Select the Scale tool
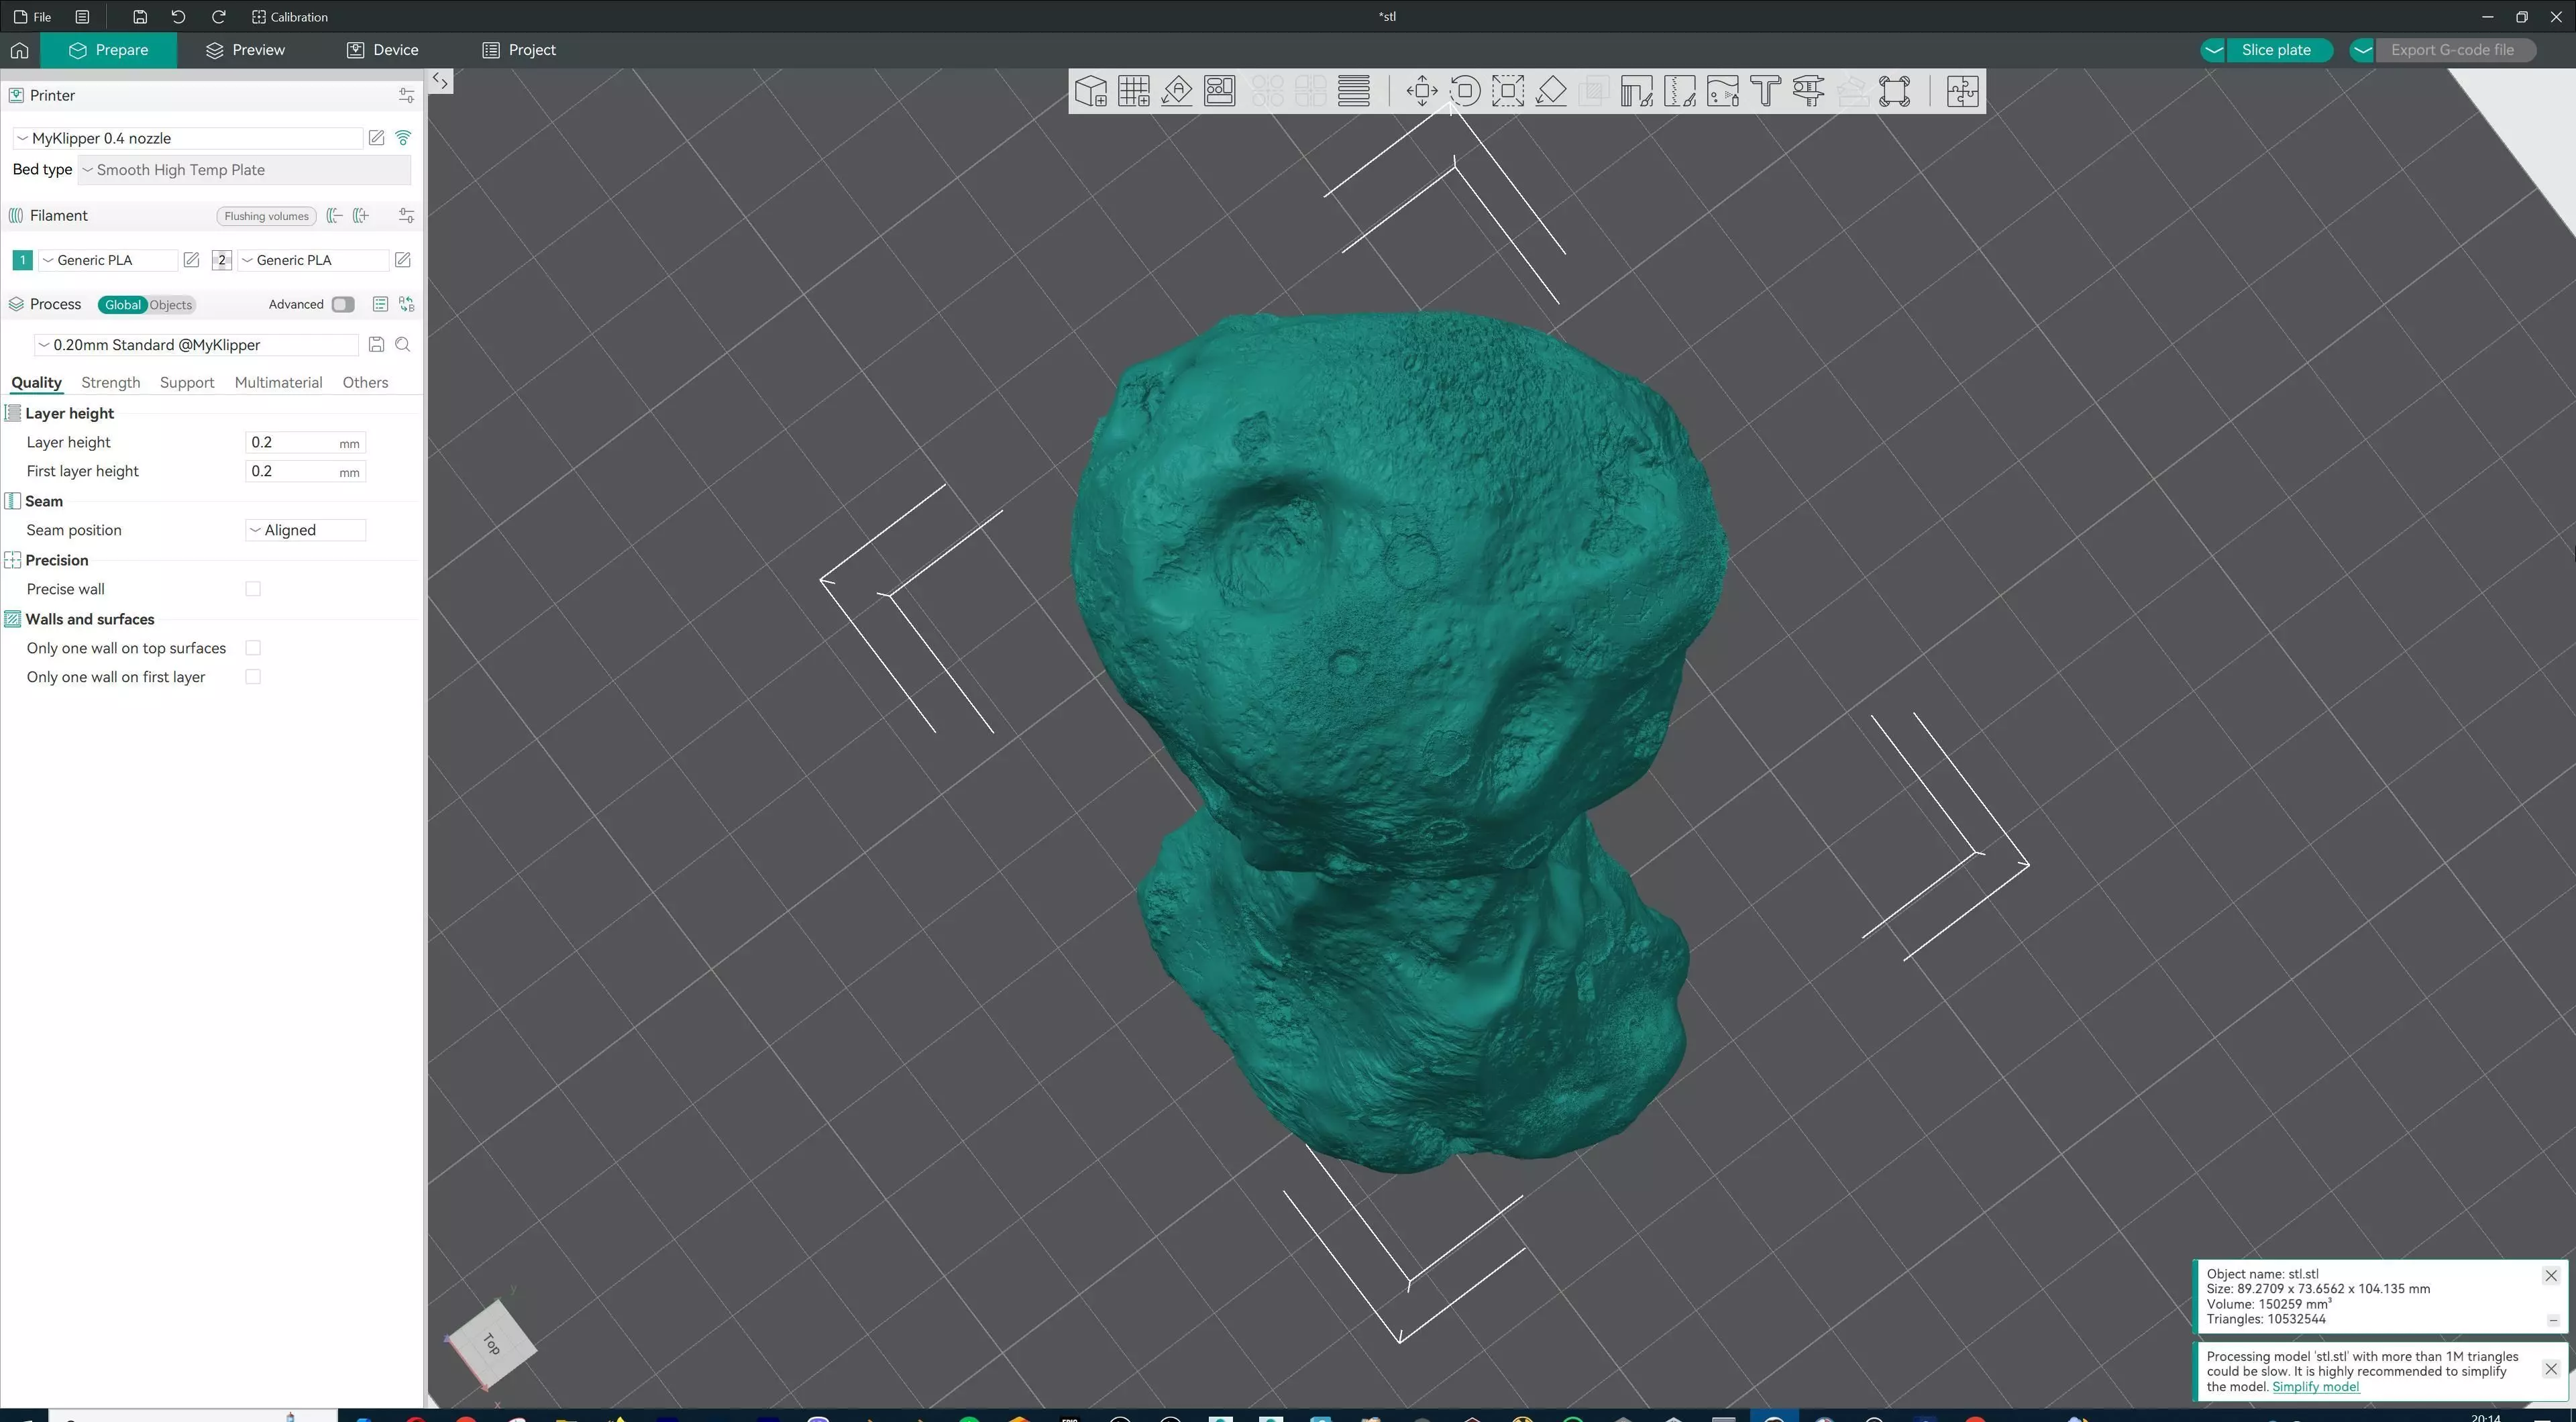Viewport: 2576px width, 1422px height. [1507, 91]
